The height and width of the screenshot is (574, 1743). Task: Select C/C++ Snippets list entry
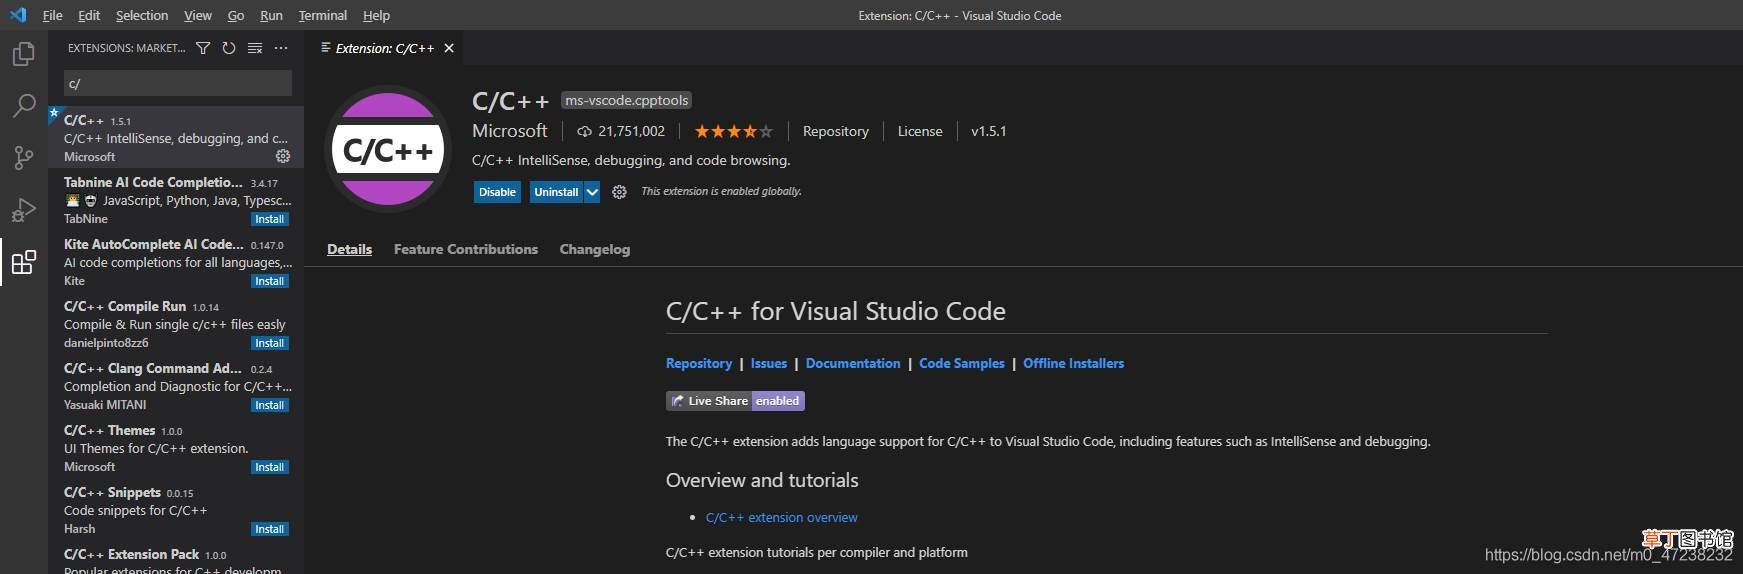(176, 509)
